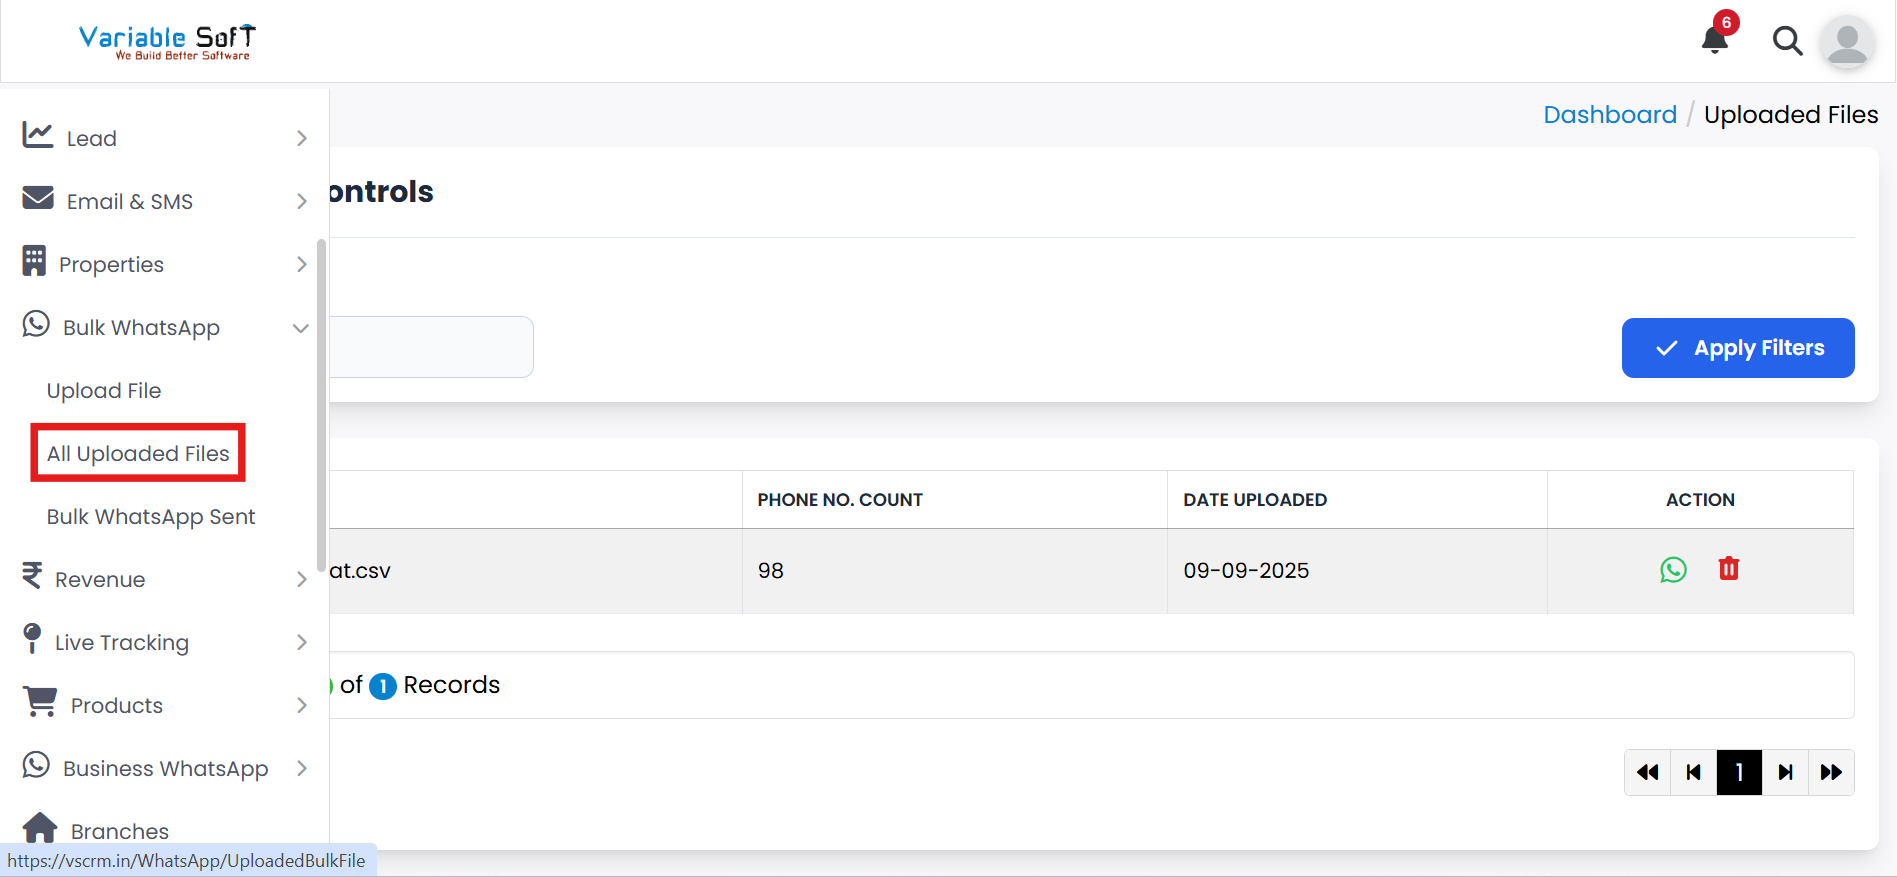The height and width of the screenshot is (877, 1897).
Task: Open the Upload File submenu item
Action: point(104,390)
